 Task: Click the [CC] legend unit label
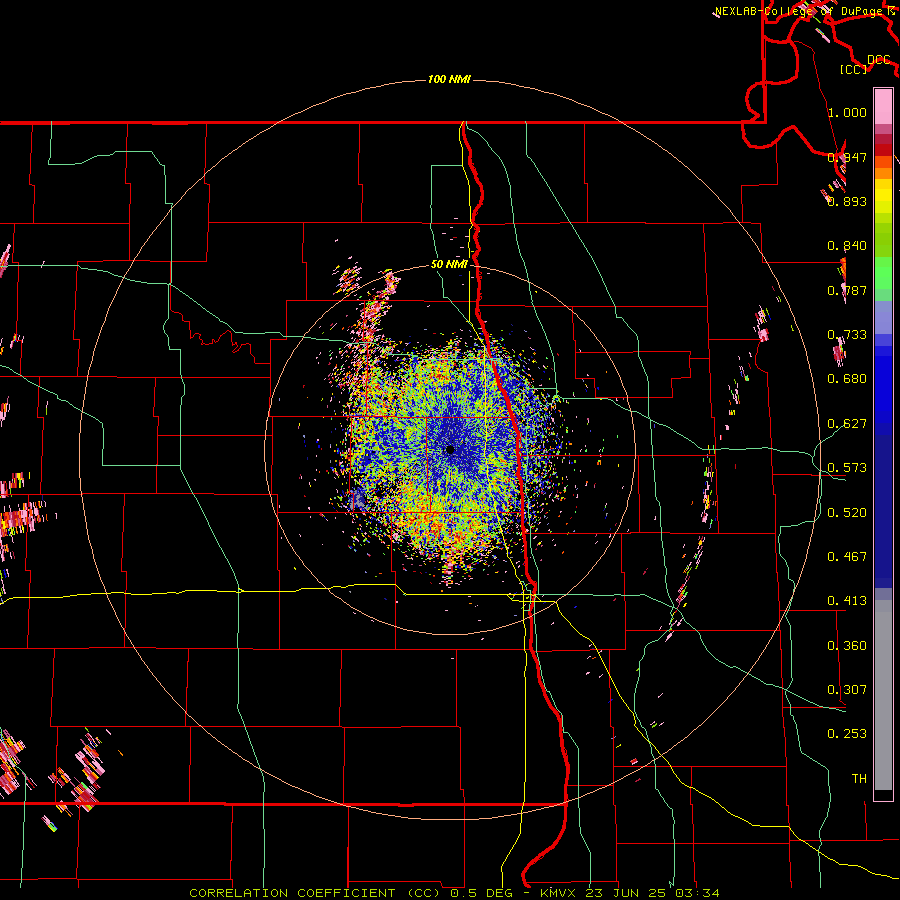pyautogui.click(x=854, y=70)
